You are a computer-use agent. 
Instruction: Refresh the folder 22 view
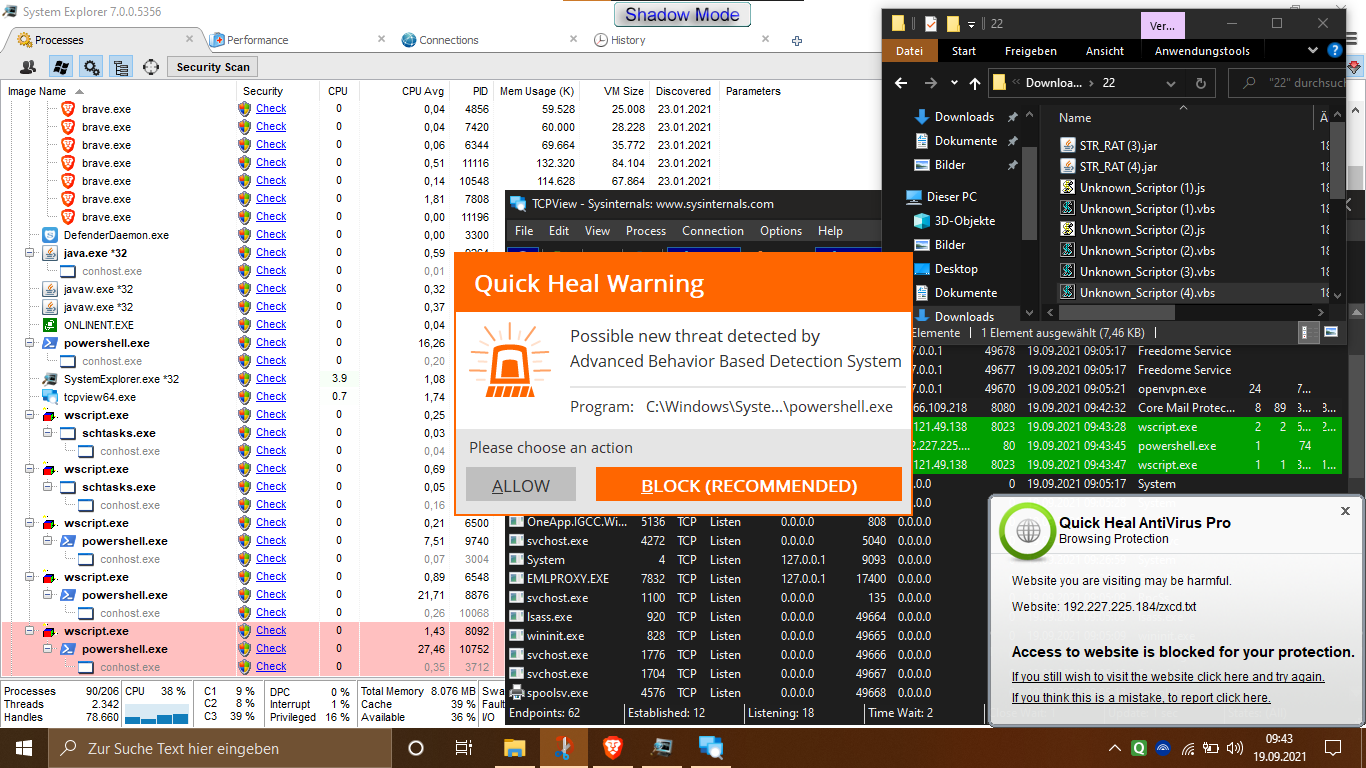(x=1200, y=83)
